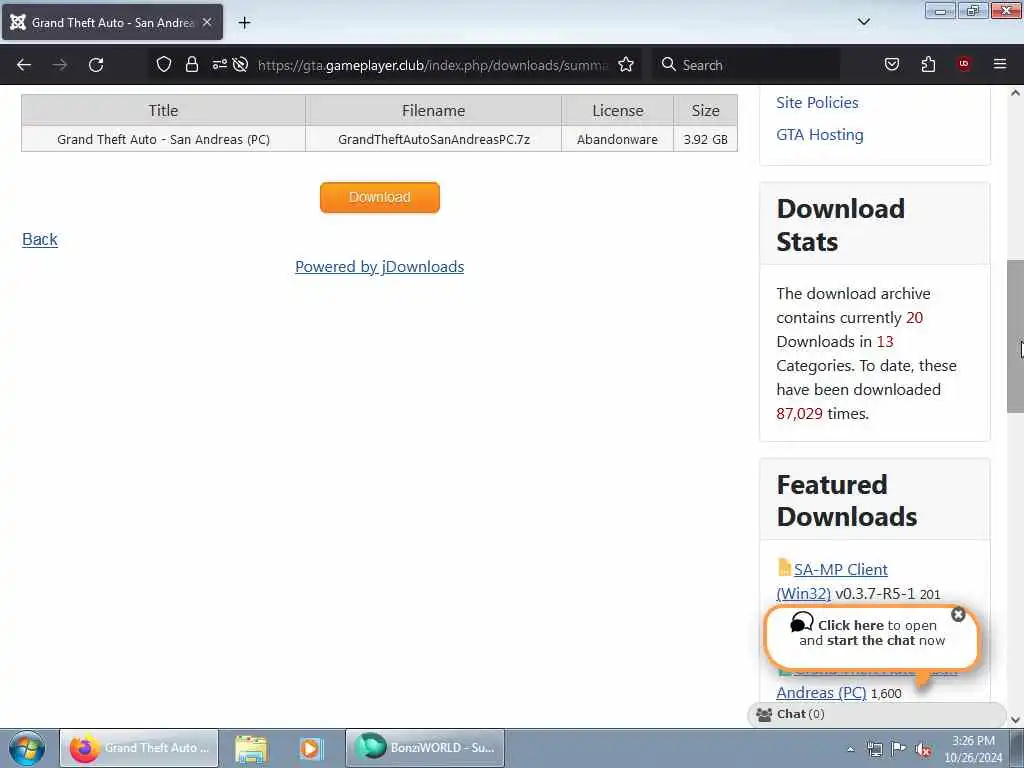1024x768 pixels.
Task: Click the browser forward arrow
Action: [x=60, y=65]
